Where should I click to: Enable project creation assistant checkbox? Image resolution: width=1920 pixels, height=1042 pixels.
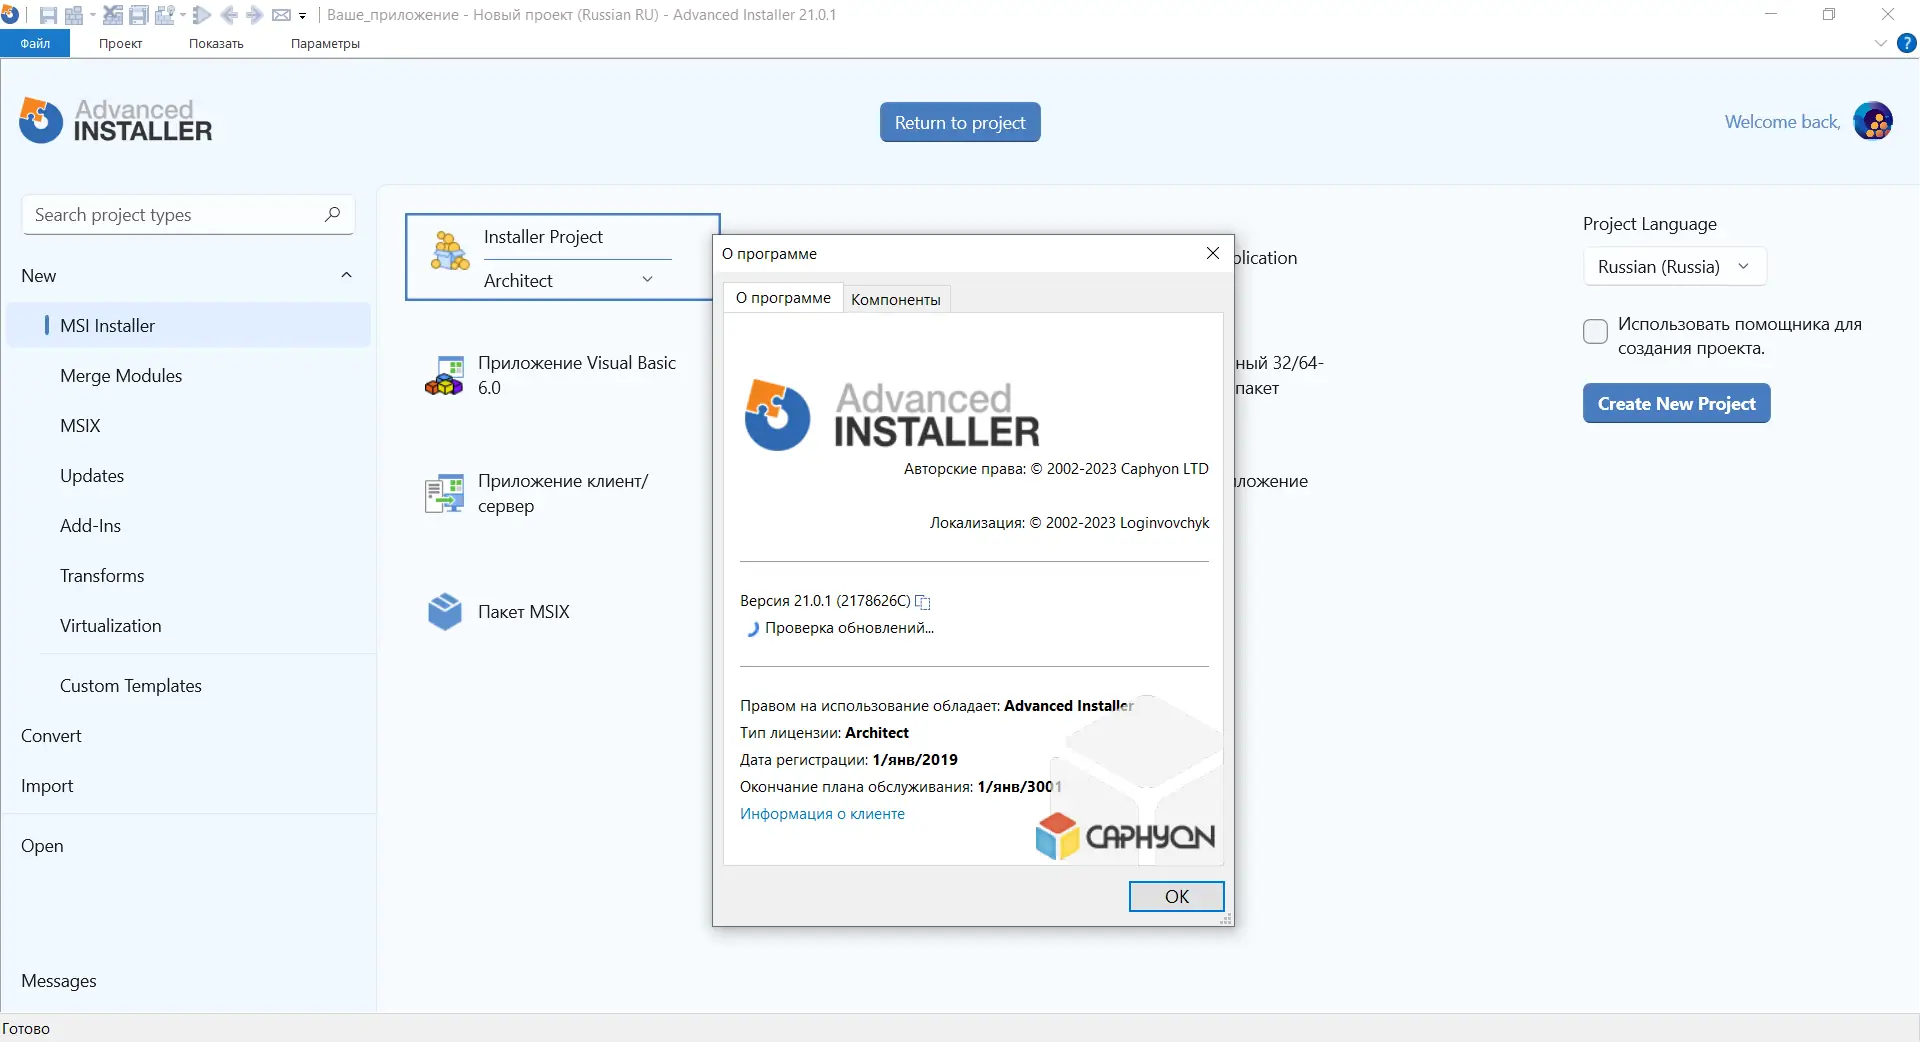[x=1594, y=331]
